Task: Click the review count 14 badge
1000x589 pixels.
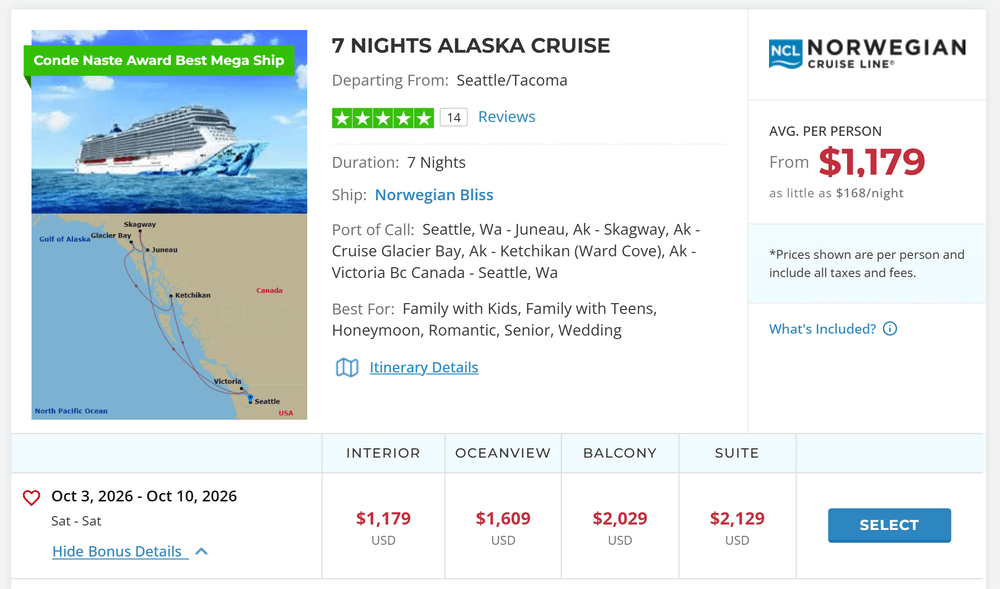Action: pyautogui.click(x=453, y=118)
